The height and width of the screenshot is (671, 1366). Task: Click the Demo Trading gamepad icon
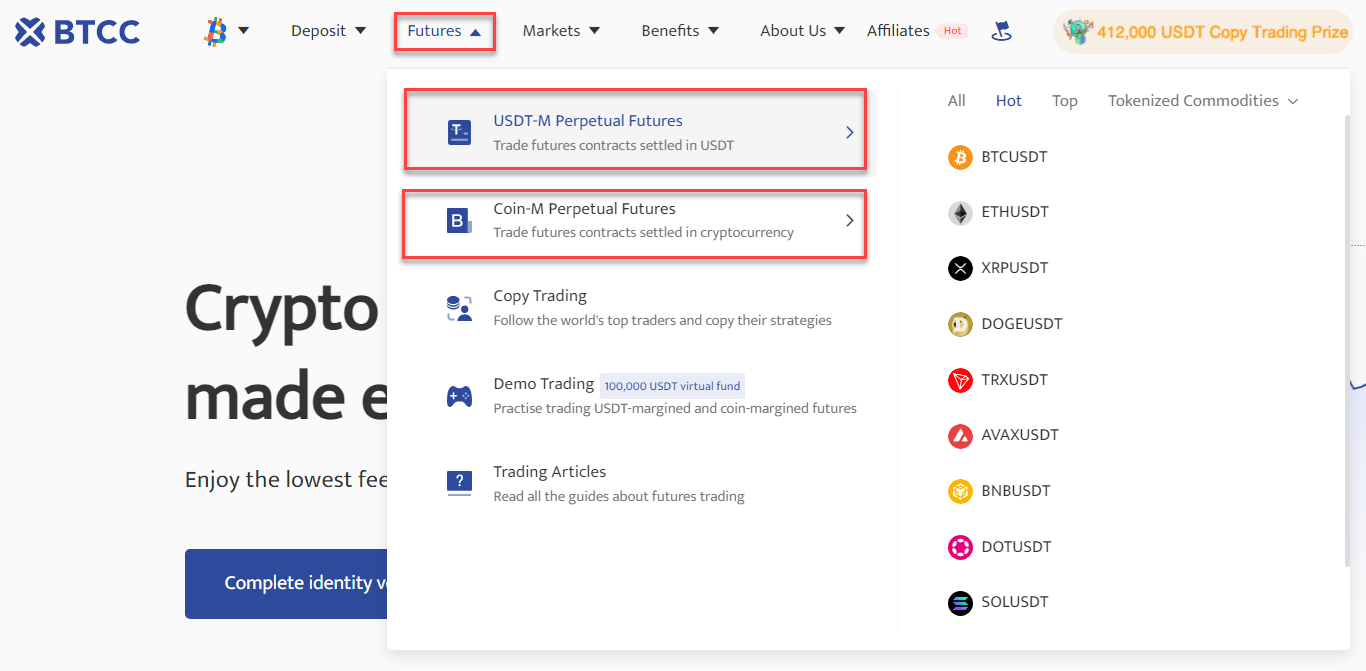pos(459,396)
